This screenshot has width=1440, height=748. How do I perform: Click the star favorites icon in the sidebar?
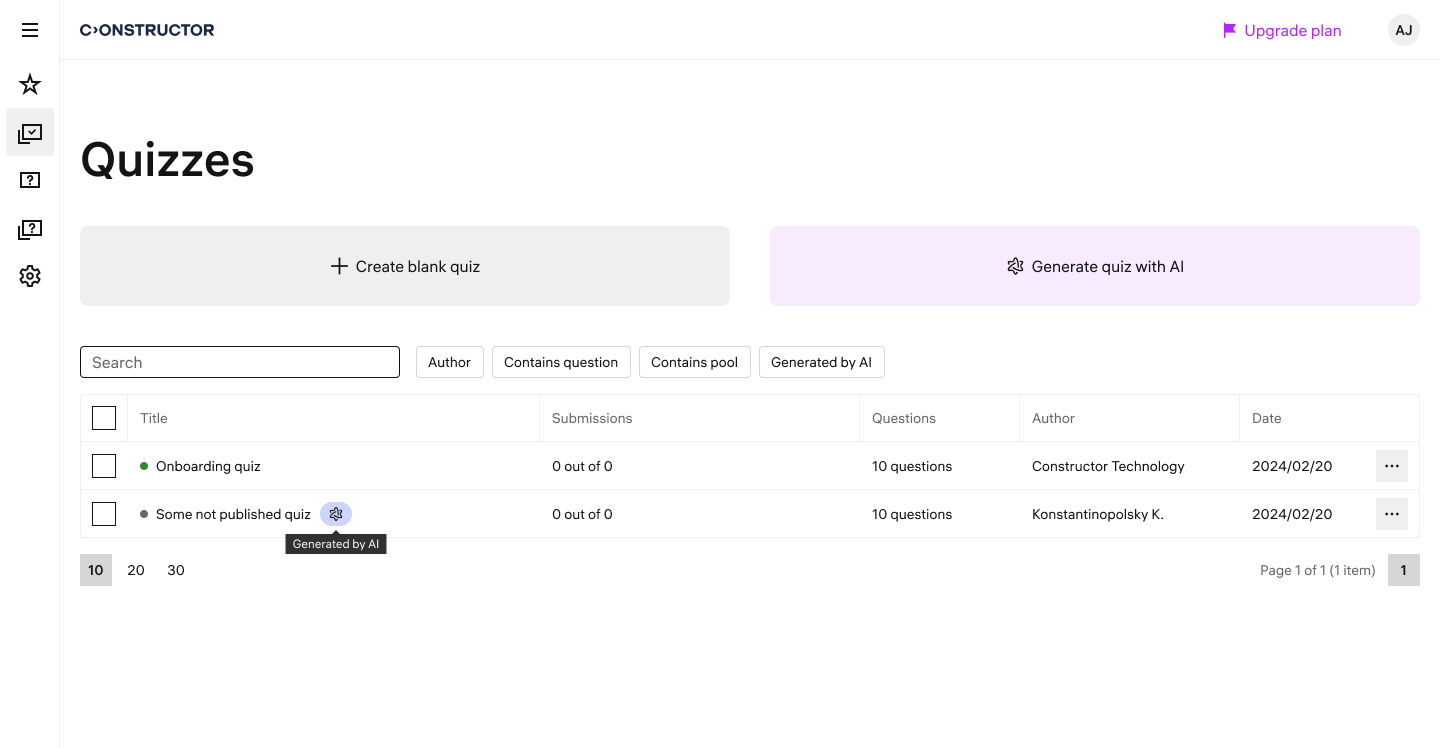(x=30, y=84)
